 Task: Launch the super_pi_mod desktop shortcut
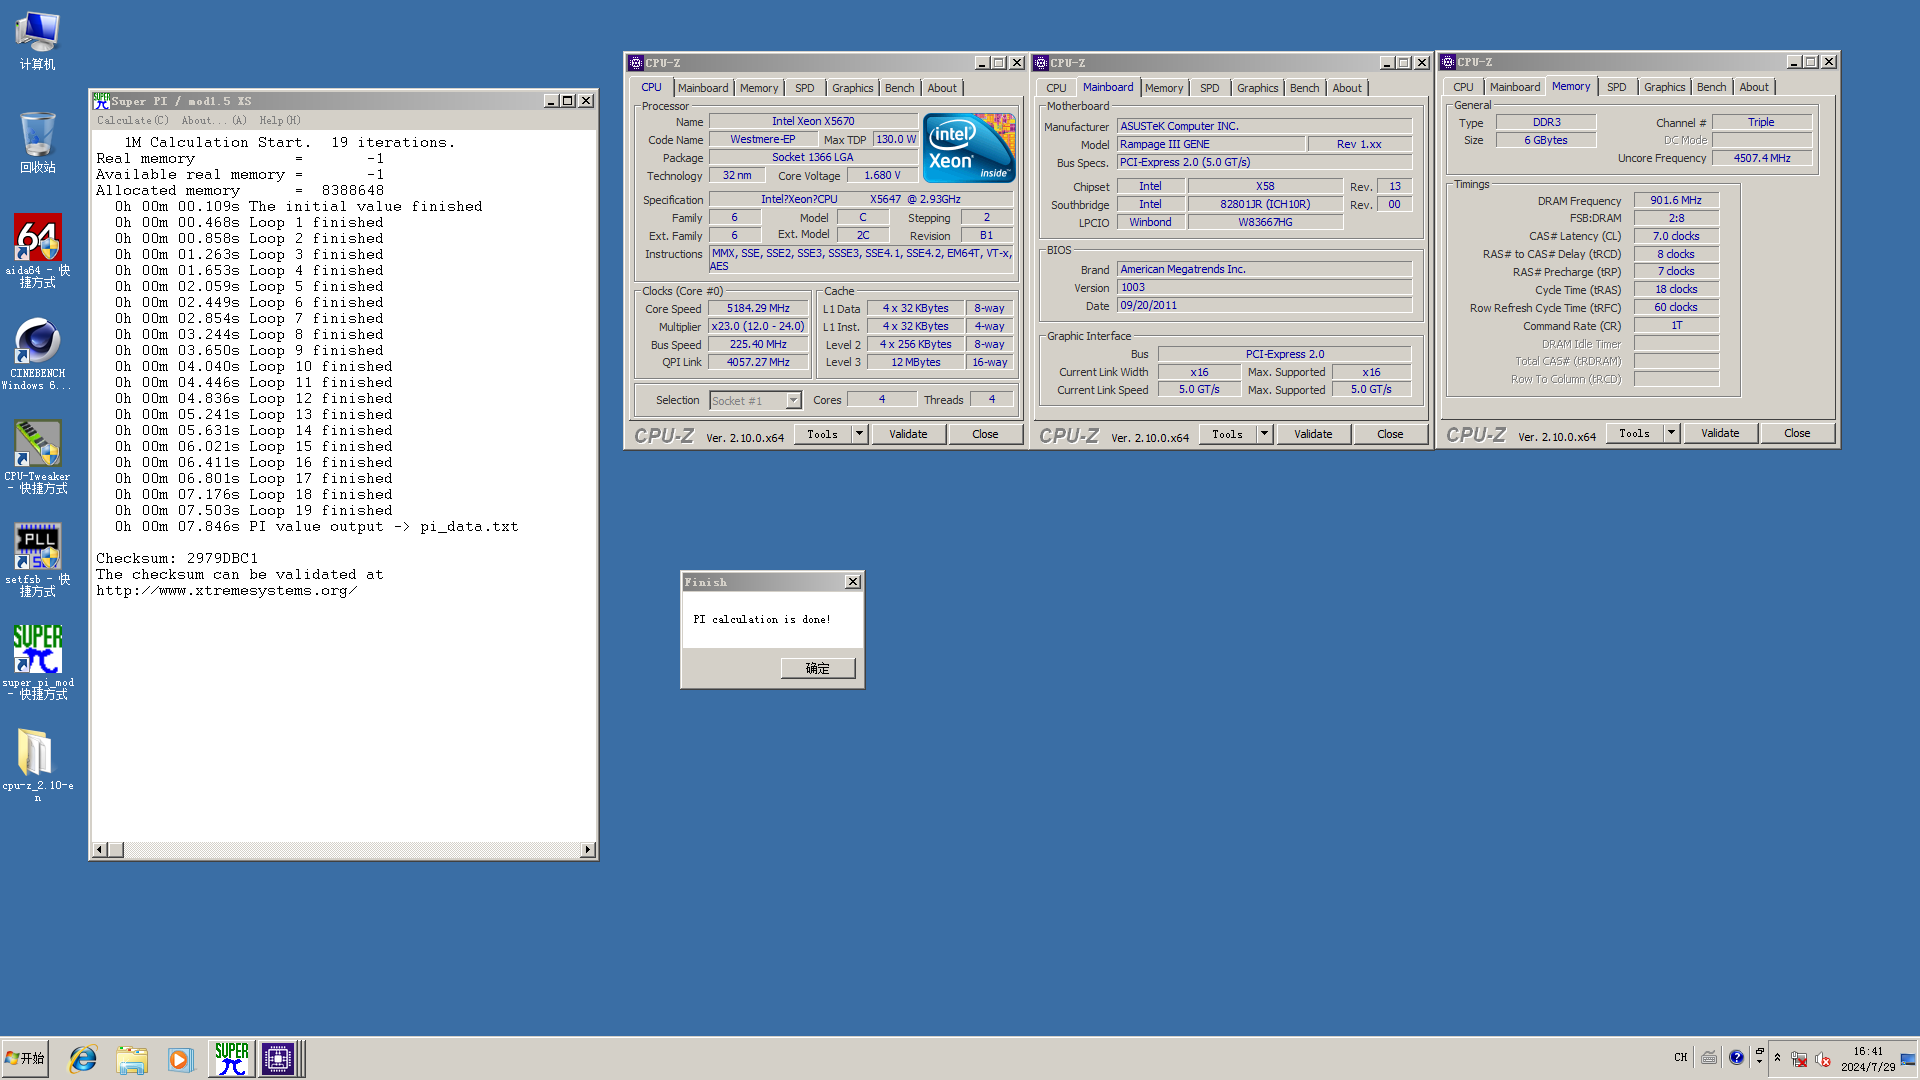37,662
